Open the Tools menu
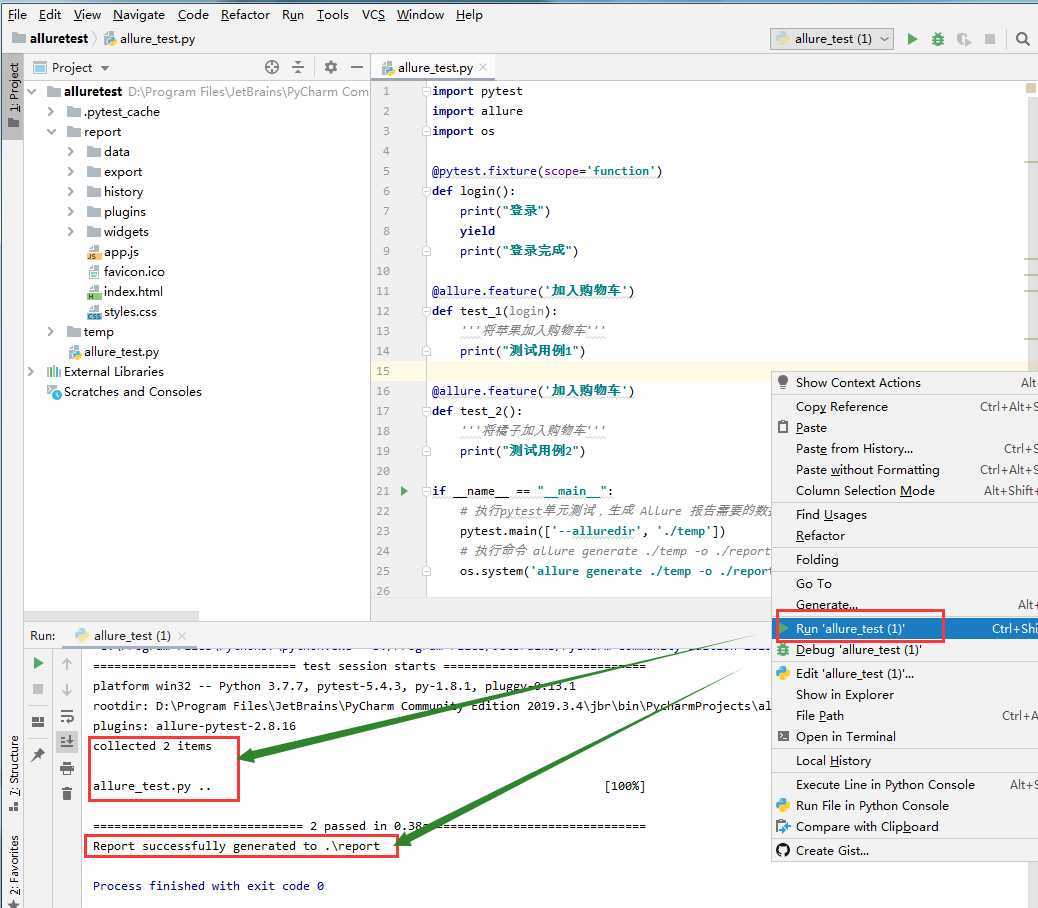The image size is (1038, 908). point(332,15)
